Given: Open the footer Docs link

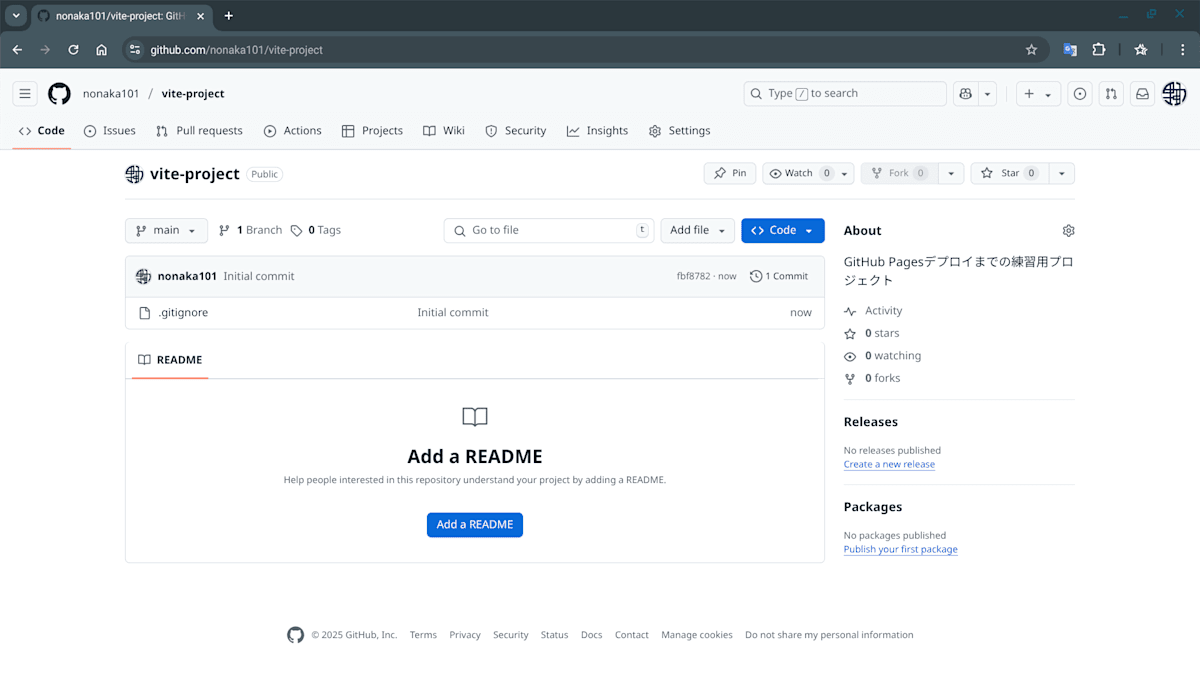Looking at the screenshot, I should pyautogui.click(x=592, y=635).
